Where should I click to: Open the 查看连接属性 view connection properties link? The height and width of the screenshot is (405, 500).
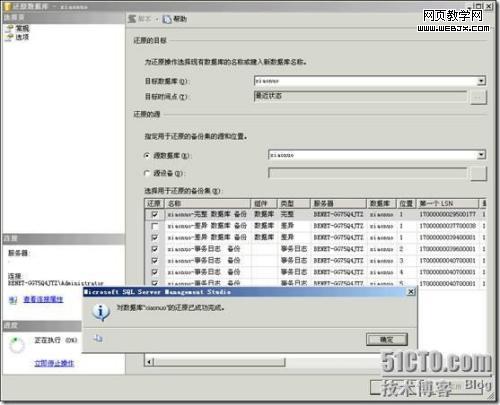(43, 299)
